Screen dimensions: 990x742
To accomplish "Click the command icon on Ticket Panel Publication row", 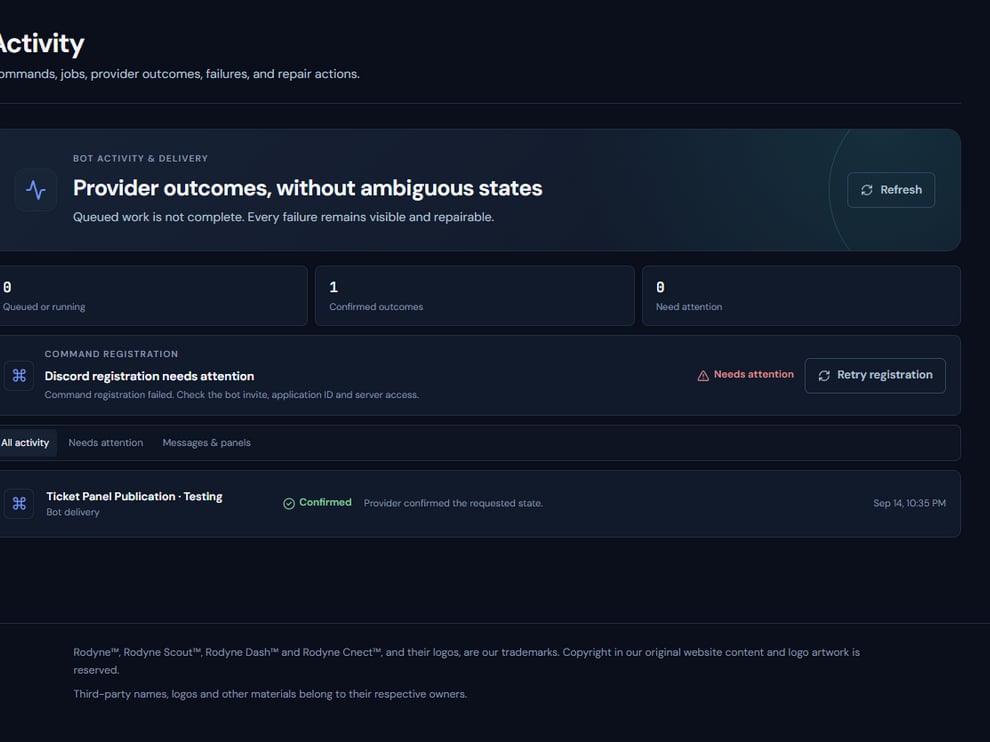I will click(x=19, y=503).
